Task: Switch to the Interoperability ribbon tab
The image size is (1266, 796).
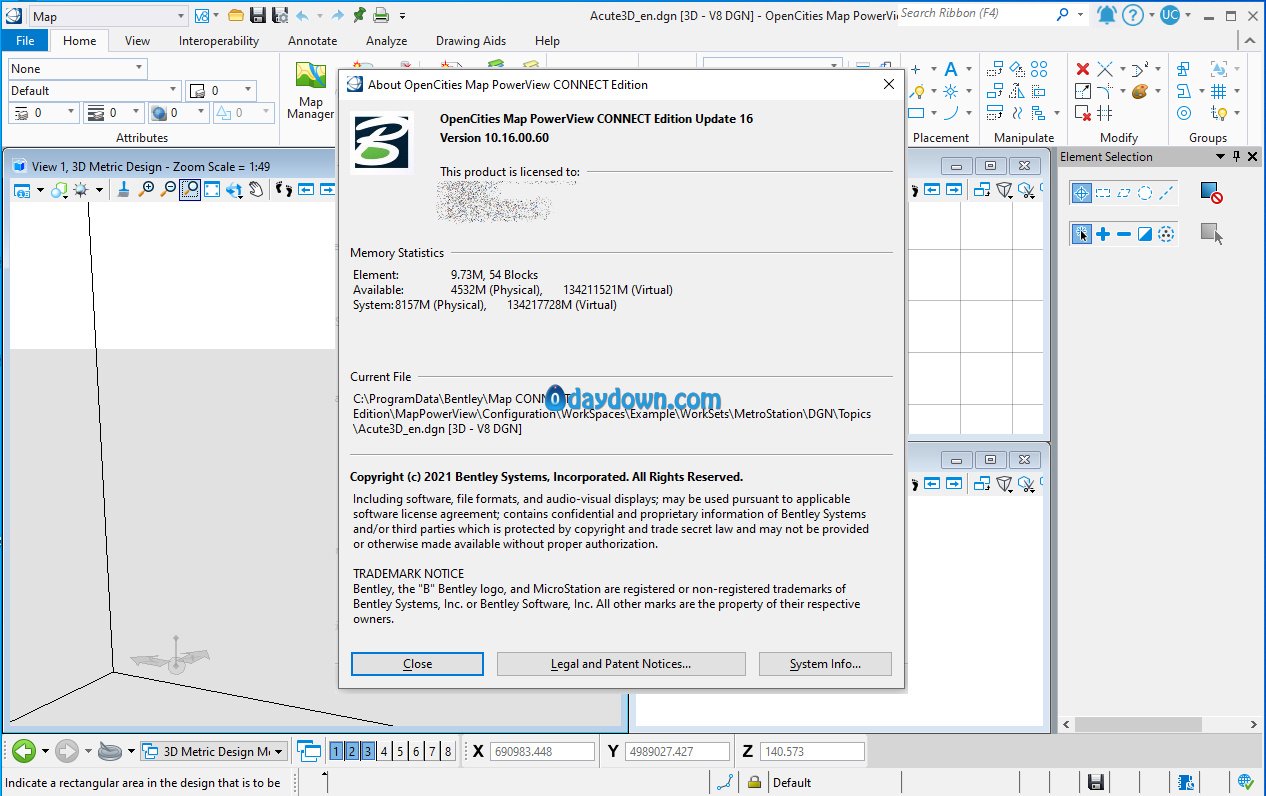Action: (219, 41)
